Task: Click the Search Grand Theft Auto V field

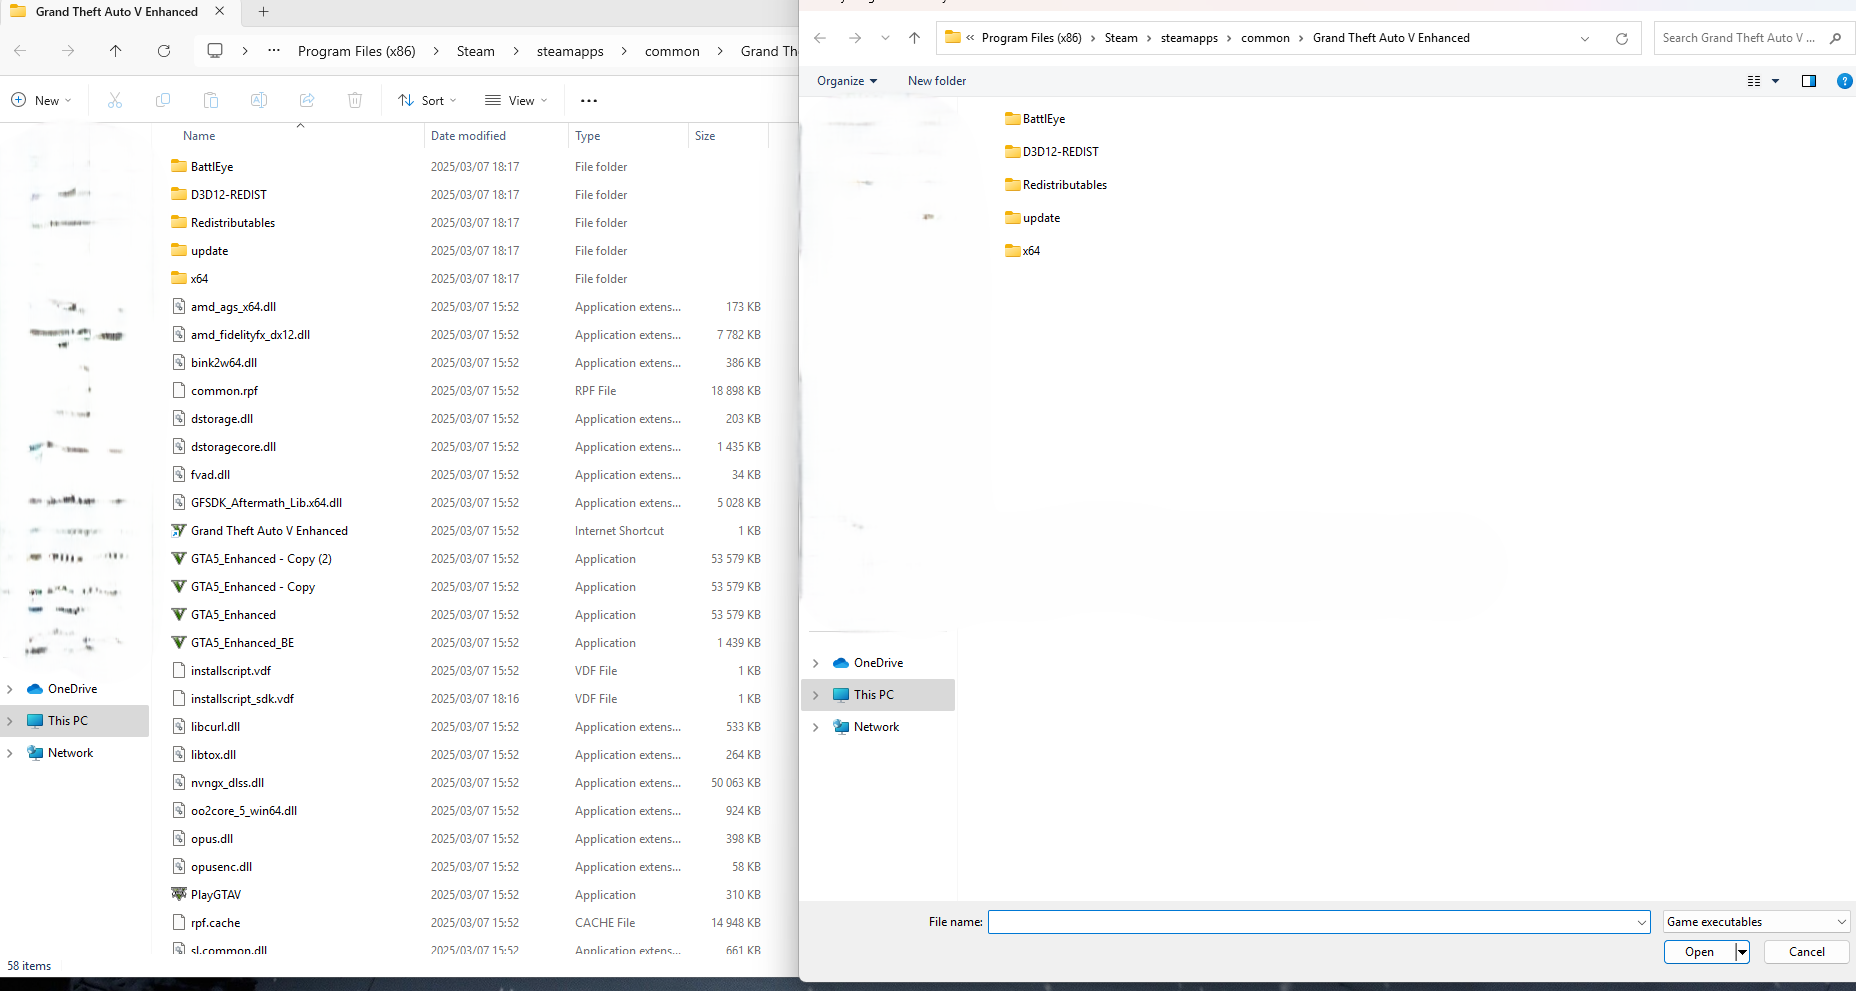Action: 1738,38
